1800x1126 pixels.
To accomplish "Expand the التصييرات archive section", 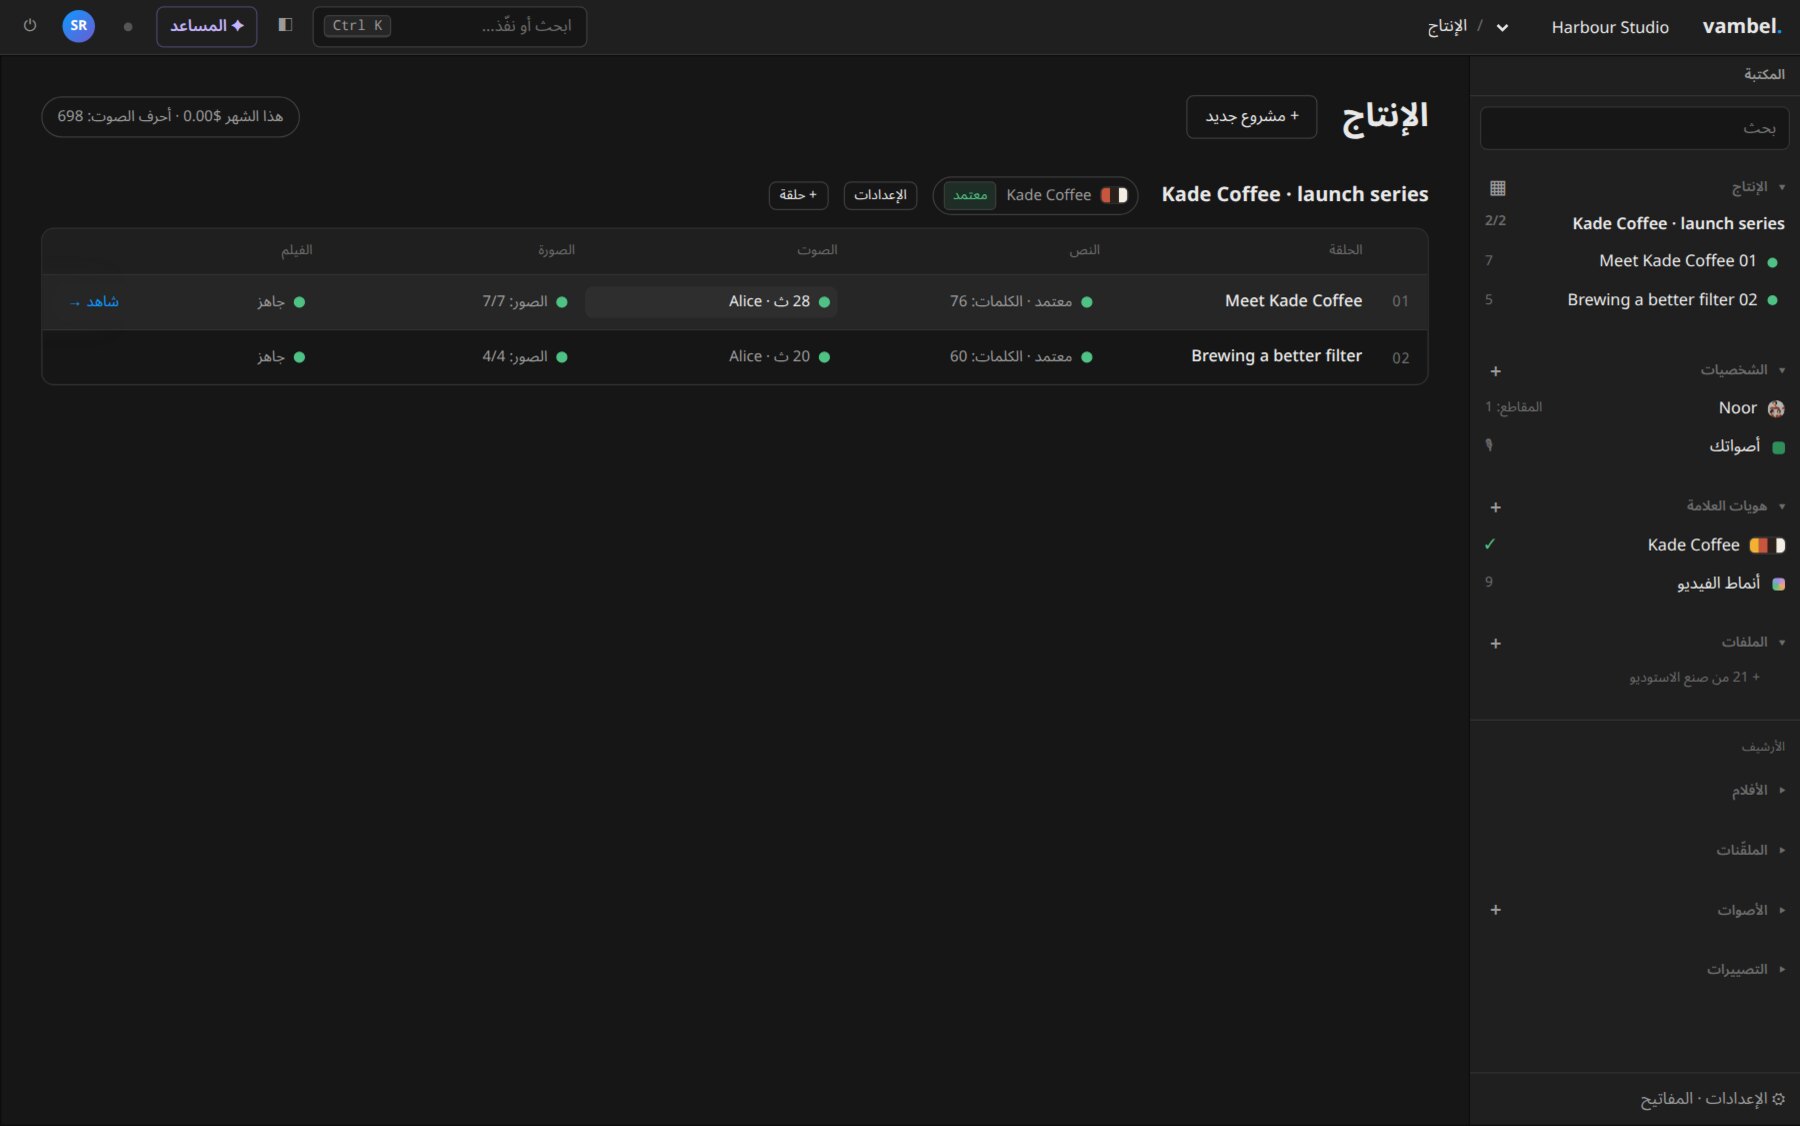I will (1746, 969).
